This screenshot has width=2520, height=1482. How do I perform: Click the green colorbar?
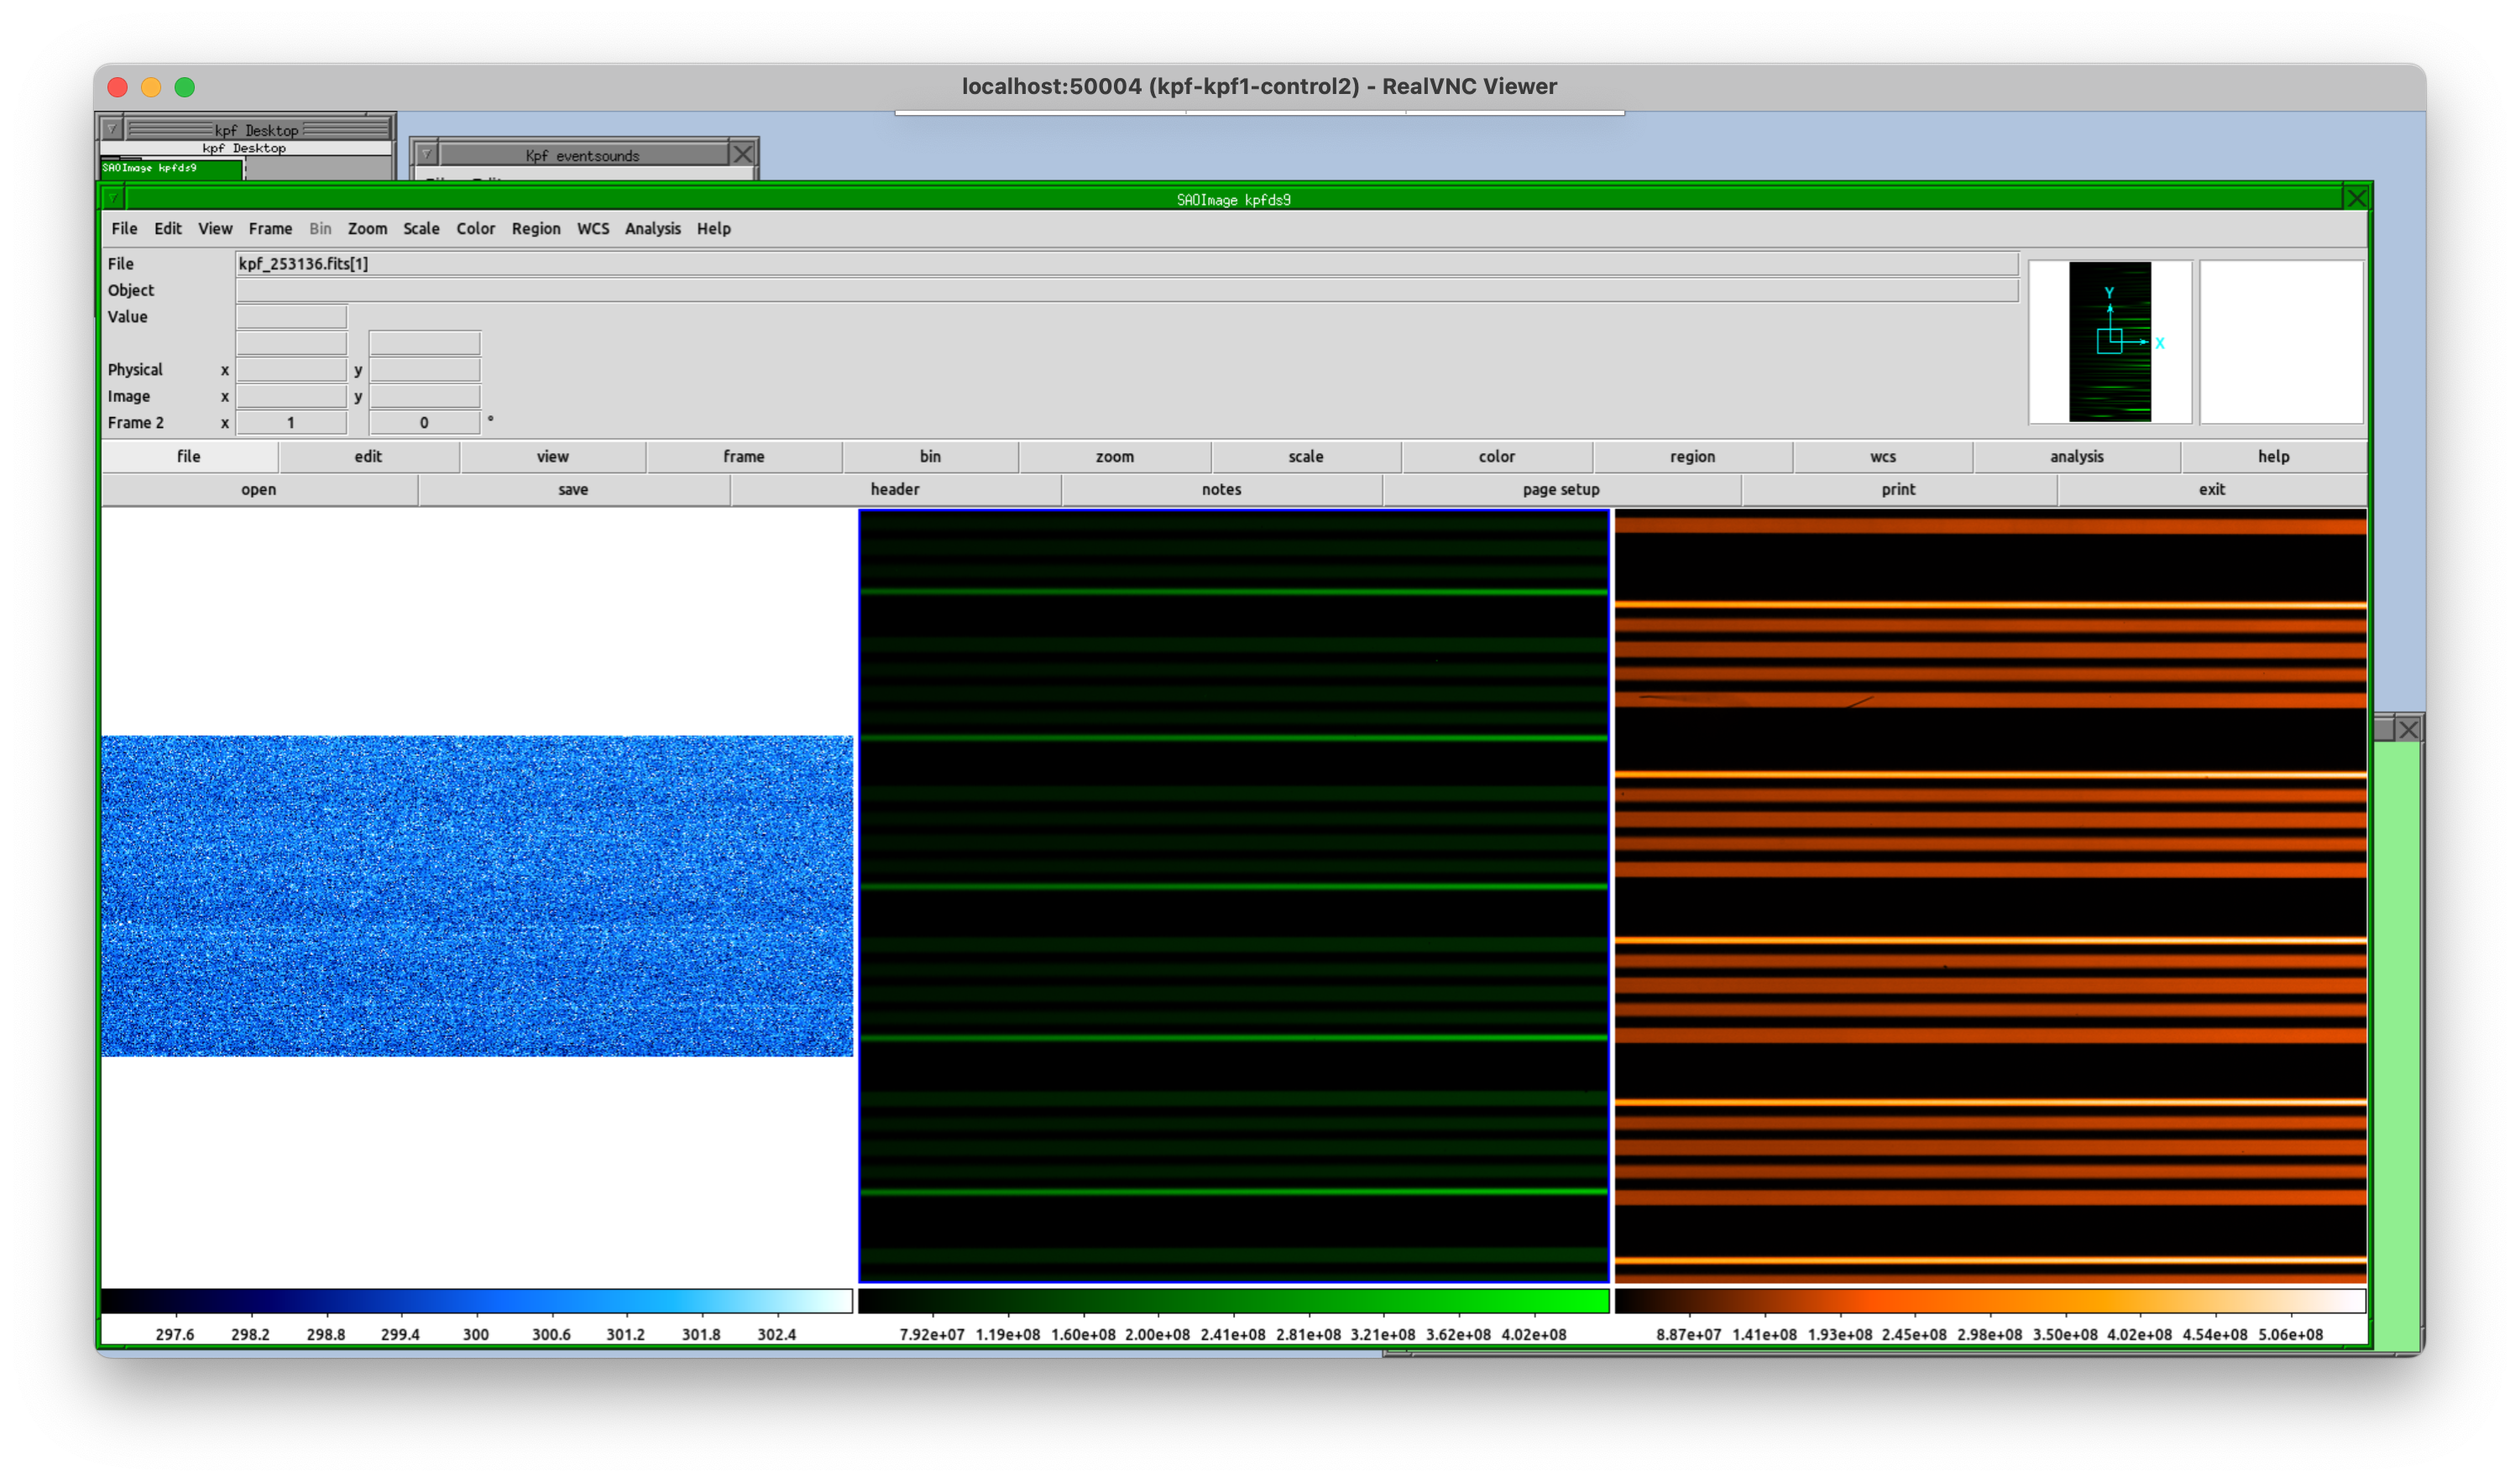(1234, 1301)
